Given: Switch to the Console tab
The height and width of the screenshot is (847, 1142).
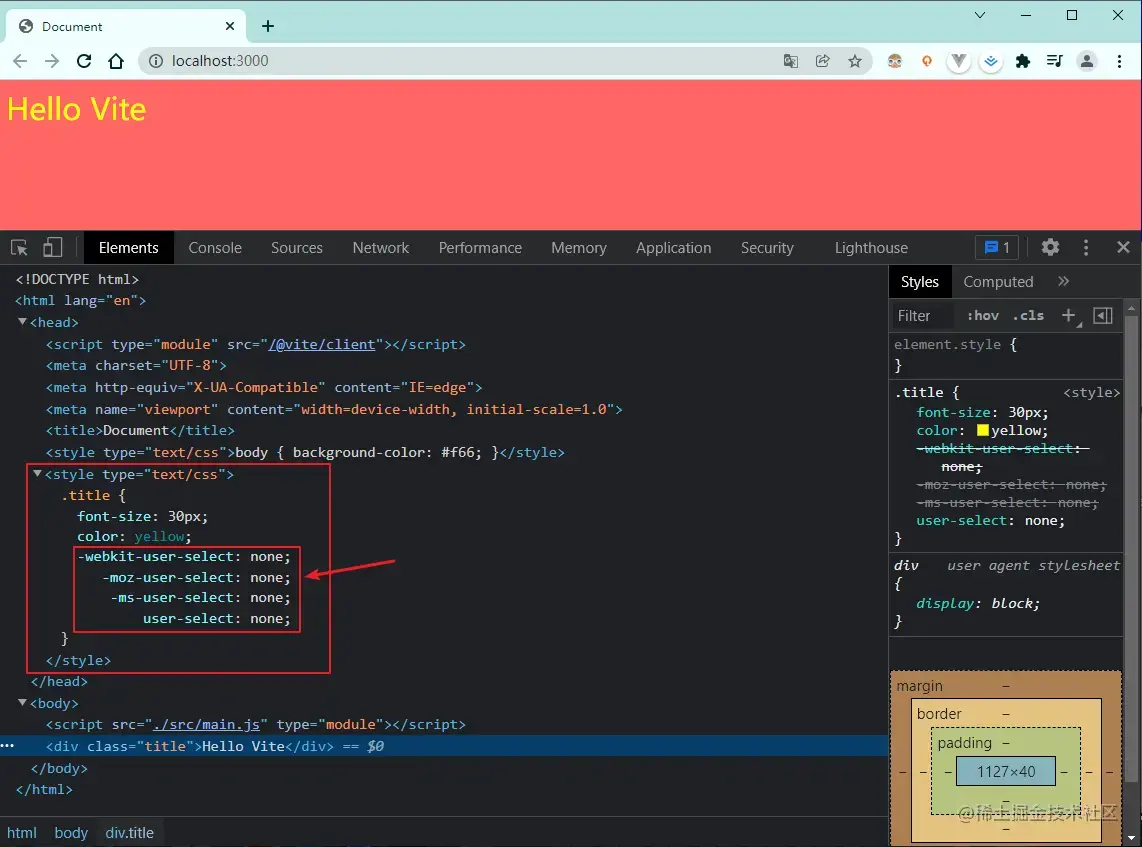Looking at the screenshot, I should (215, 248).
